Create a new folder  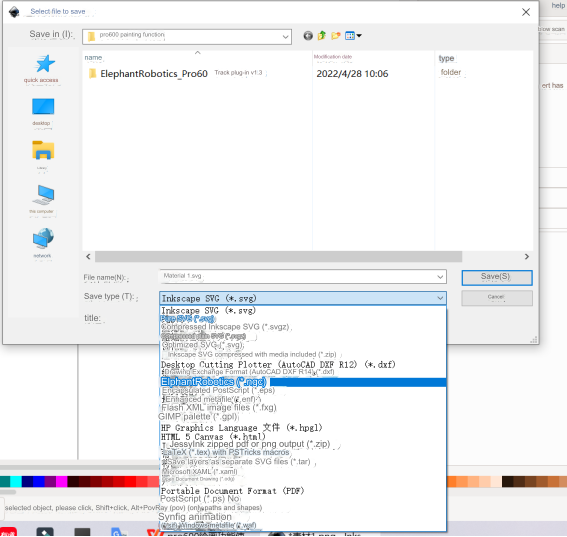coord(336,35)
